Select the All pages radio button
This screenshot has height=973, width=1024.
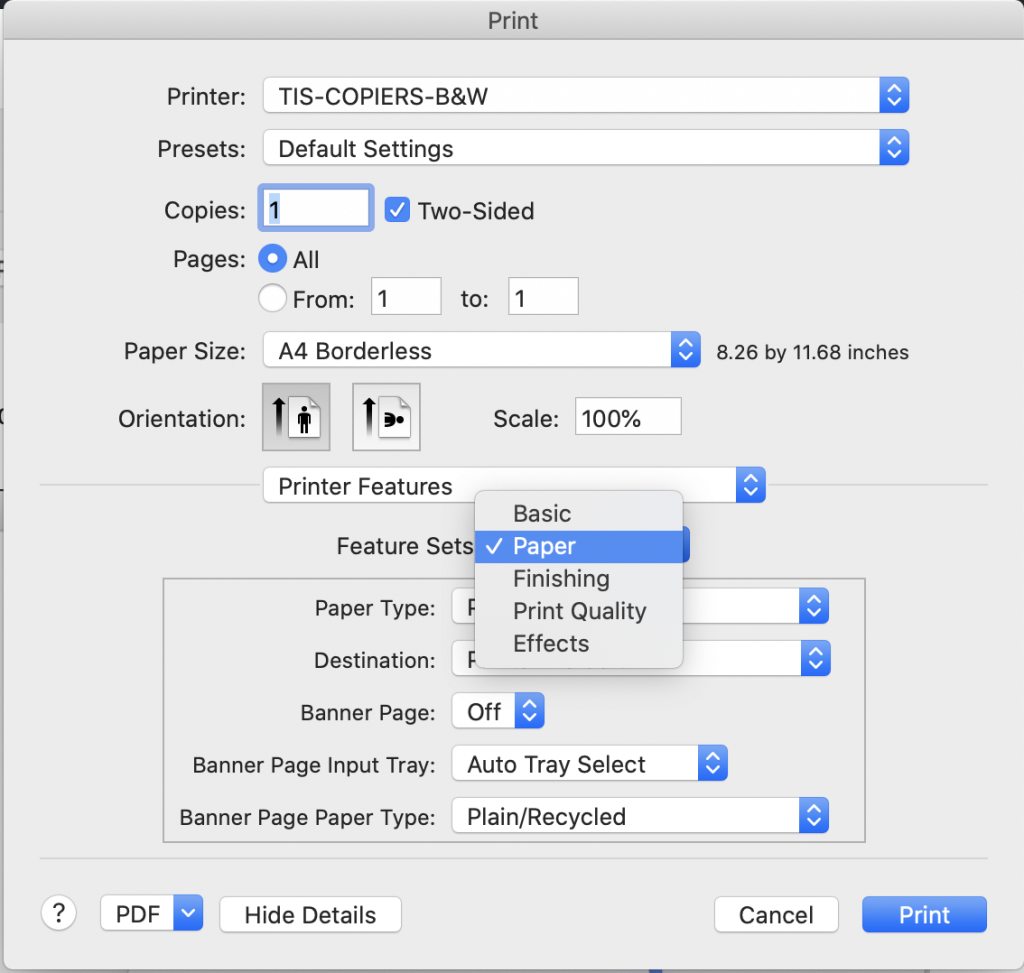coord(272,259)
